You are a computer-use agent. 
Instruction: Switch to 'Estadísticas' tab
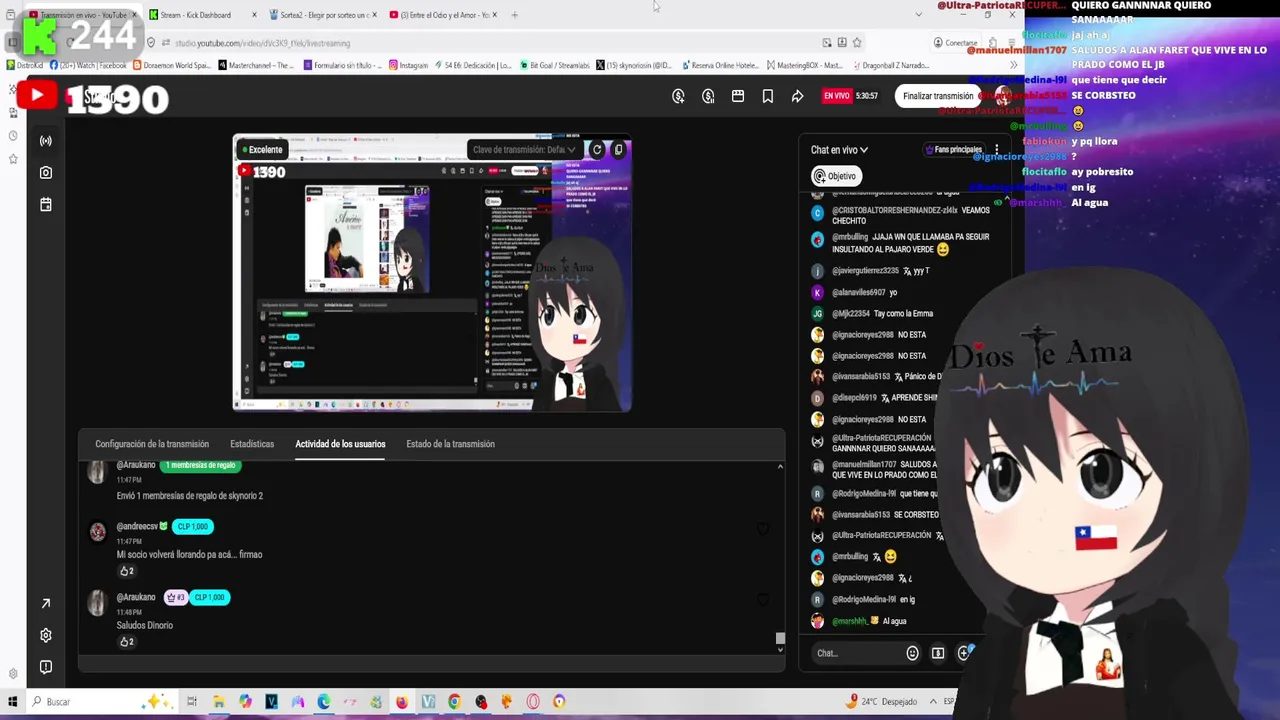coord(252,444)
